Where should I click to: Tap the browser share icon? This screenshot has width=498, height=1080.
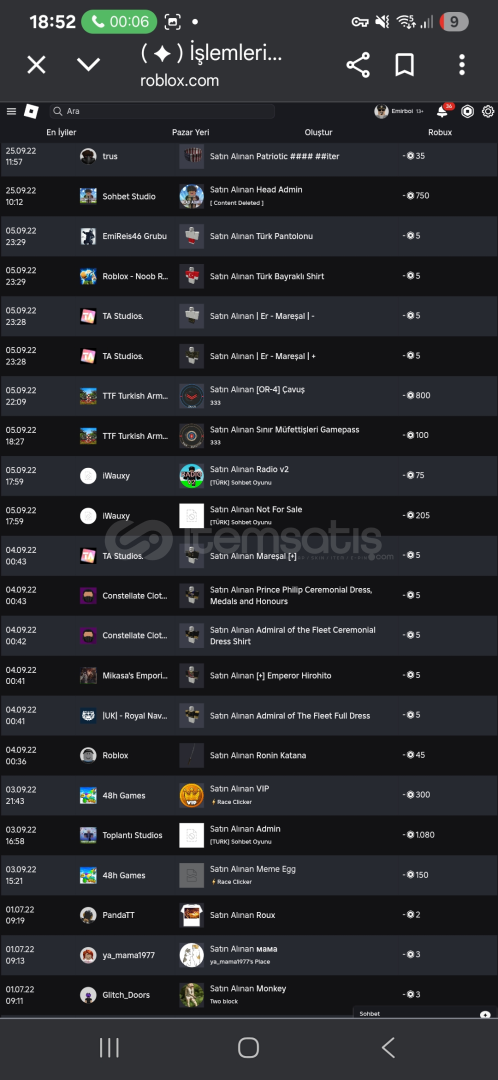(357, 65)
